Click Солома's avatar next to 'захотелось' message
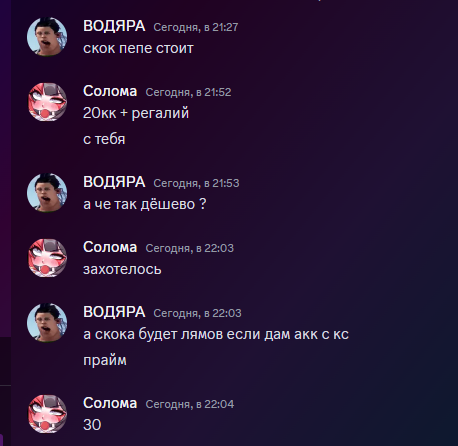The image size is (458, 446). click(x=47, y=258)
